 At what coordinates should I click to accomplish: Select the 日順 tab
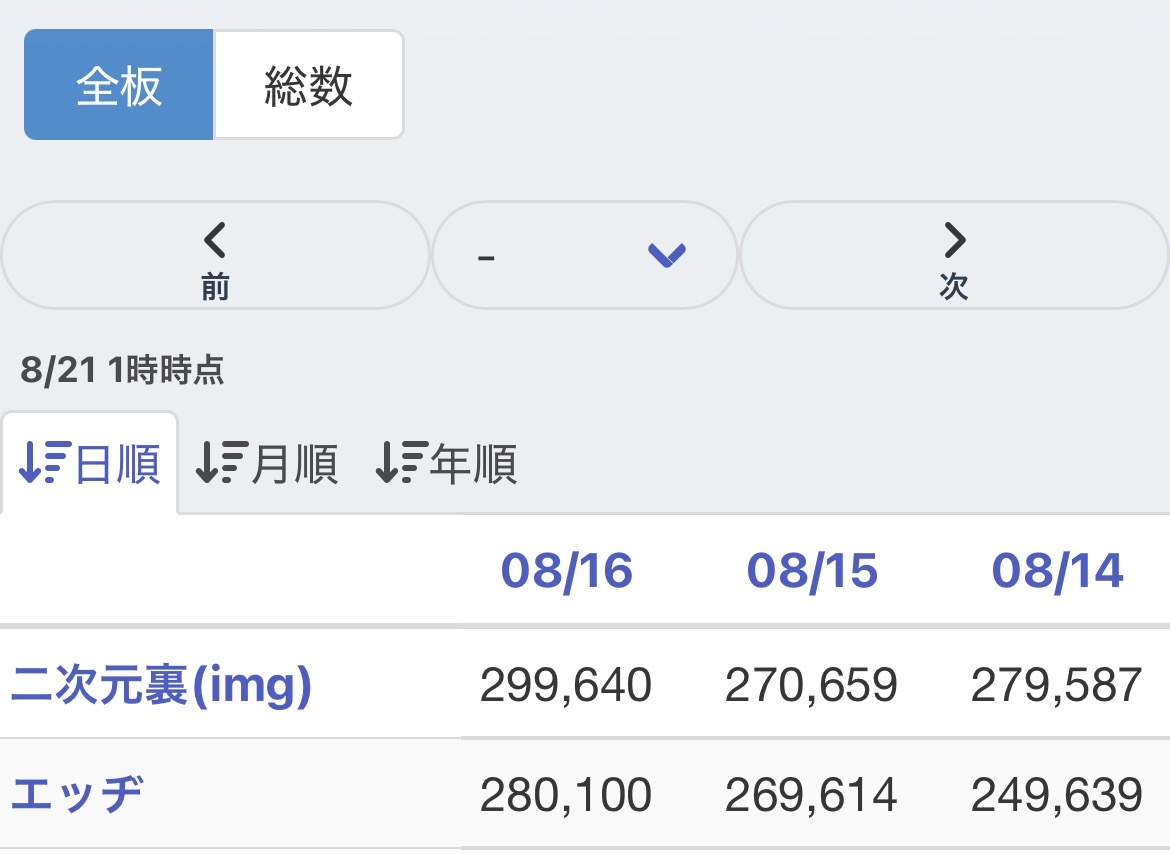pyautogui.click(x=90, y=463)
